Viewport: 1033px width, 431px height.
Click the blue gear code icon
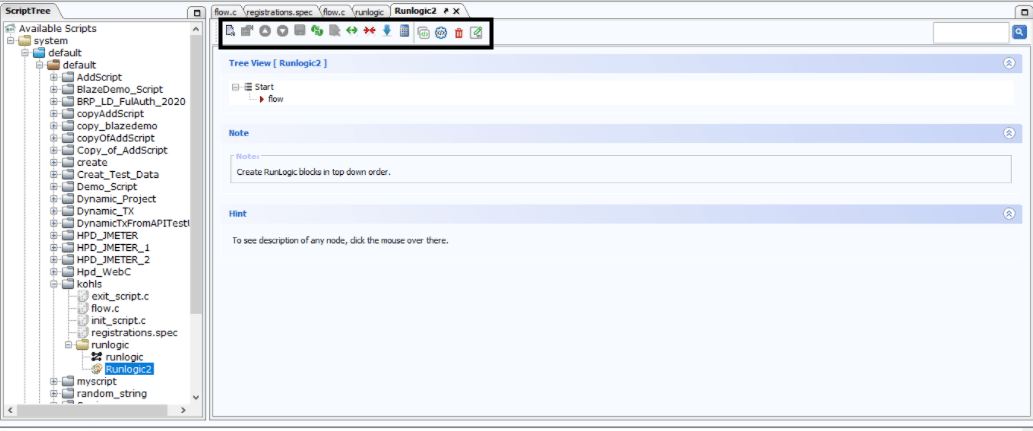click(441, 33)
